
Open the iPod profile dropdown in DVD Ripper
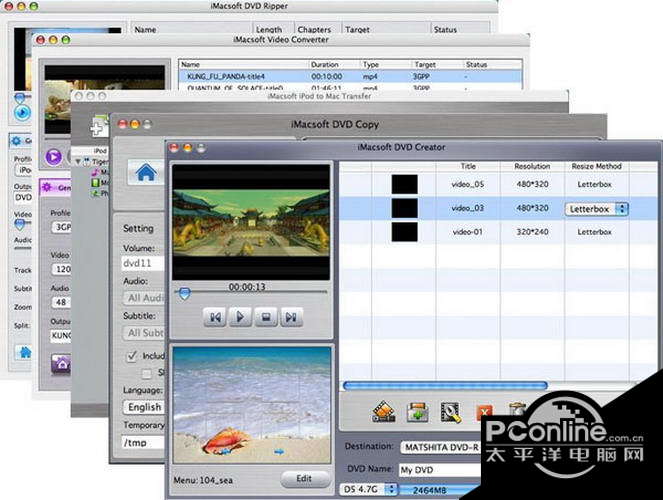pyautogui.click(x=23, y=170)
